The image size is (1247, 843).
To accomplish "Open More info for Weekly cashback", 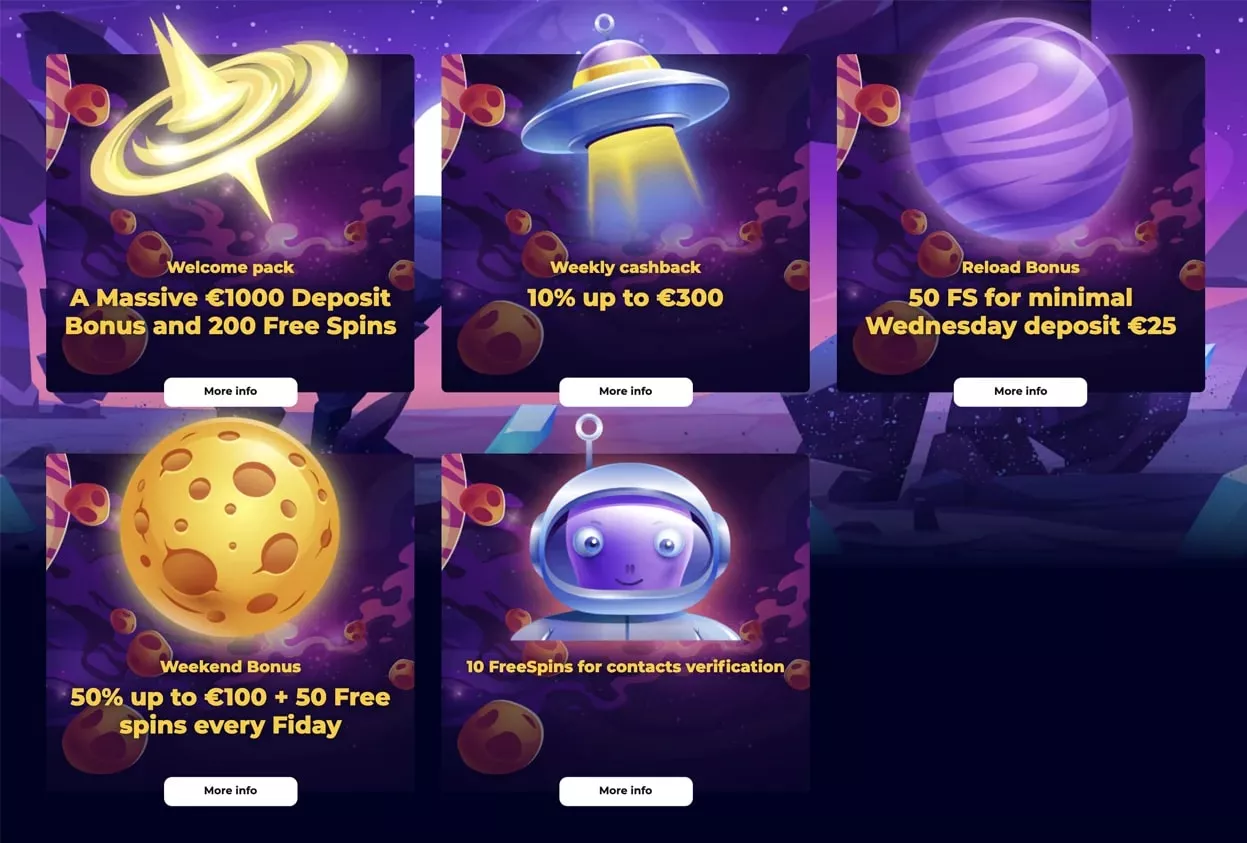I will (x=625, y=392).
